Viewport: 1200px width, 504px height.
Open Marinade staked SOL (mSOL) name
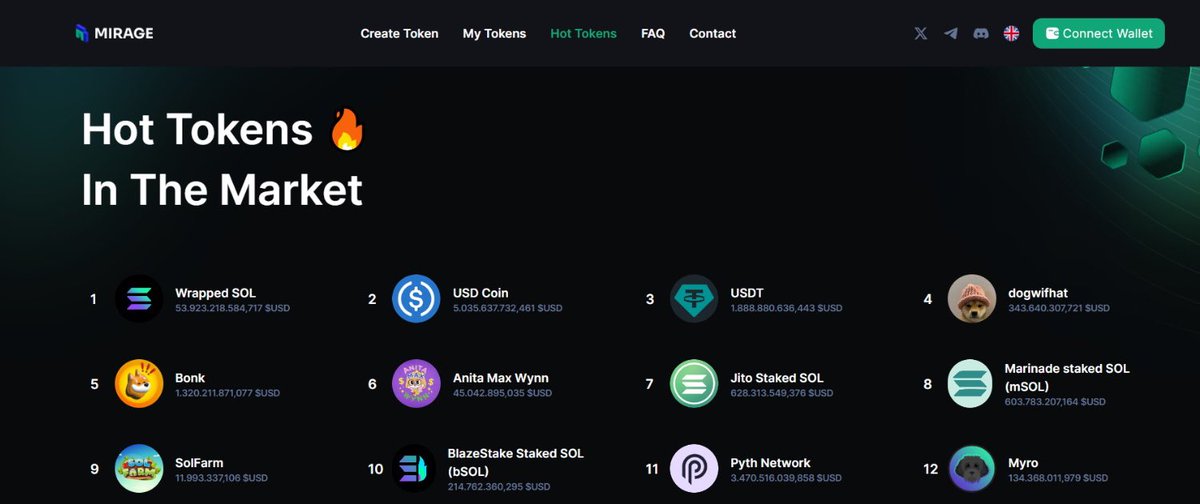click(1067, 376)
